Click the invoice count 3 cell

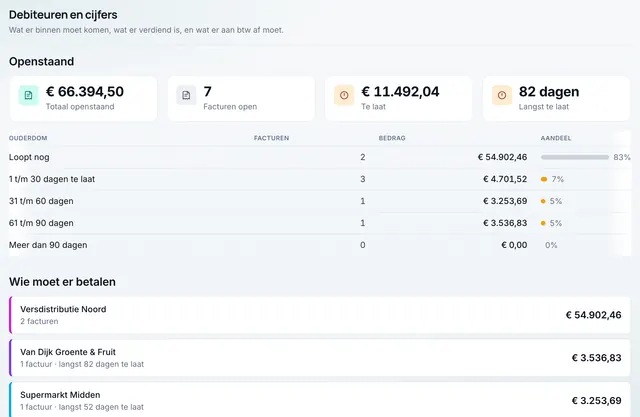click(x=362, y=179)
